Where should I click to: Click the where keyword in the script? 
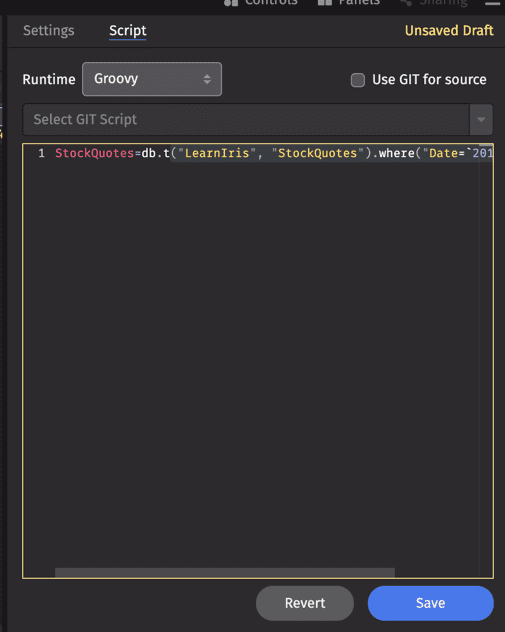(x=397, y=153)
